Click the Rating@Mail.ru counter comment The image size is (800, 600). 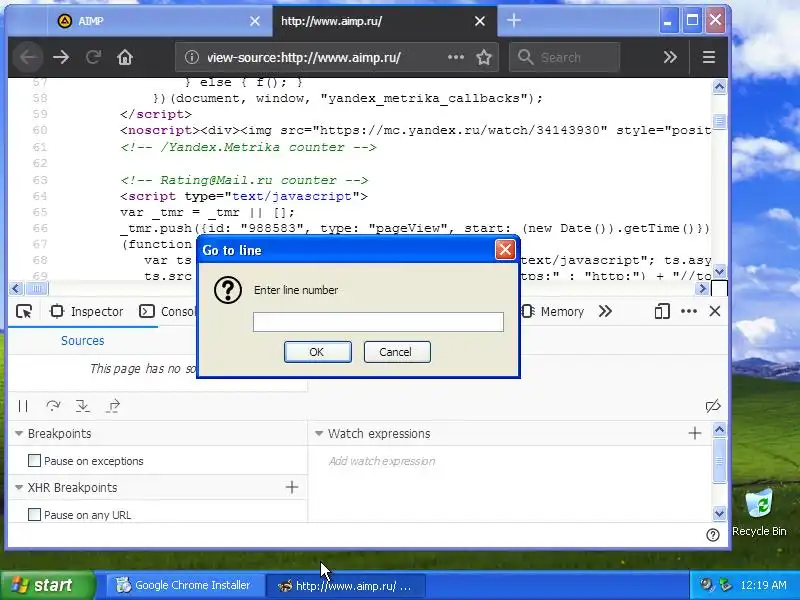(x=244, y=180)
